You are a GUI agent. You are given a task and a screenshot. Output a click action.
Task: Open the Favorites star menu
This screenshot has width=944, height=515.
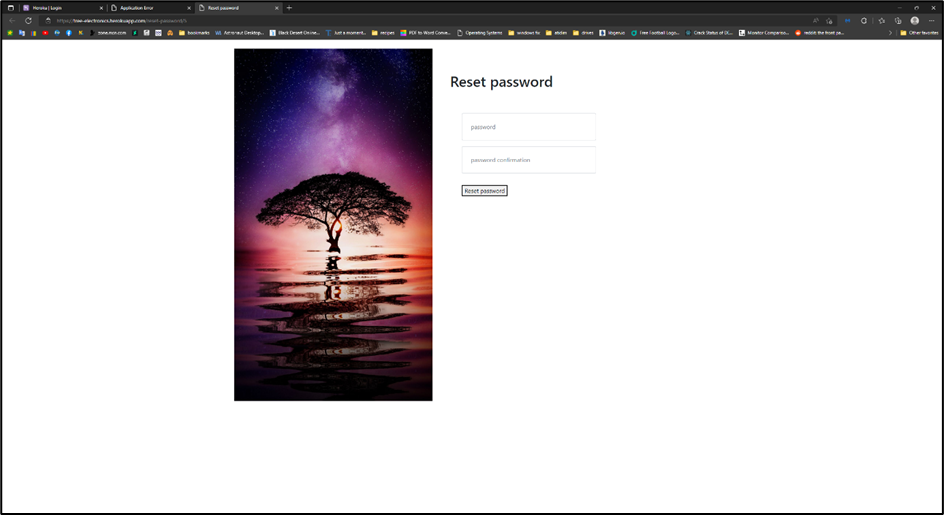pyautogui.click(x=881, y=20)
